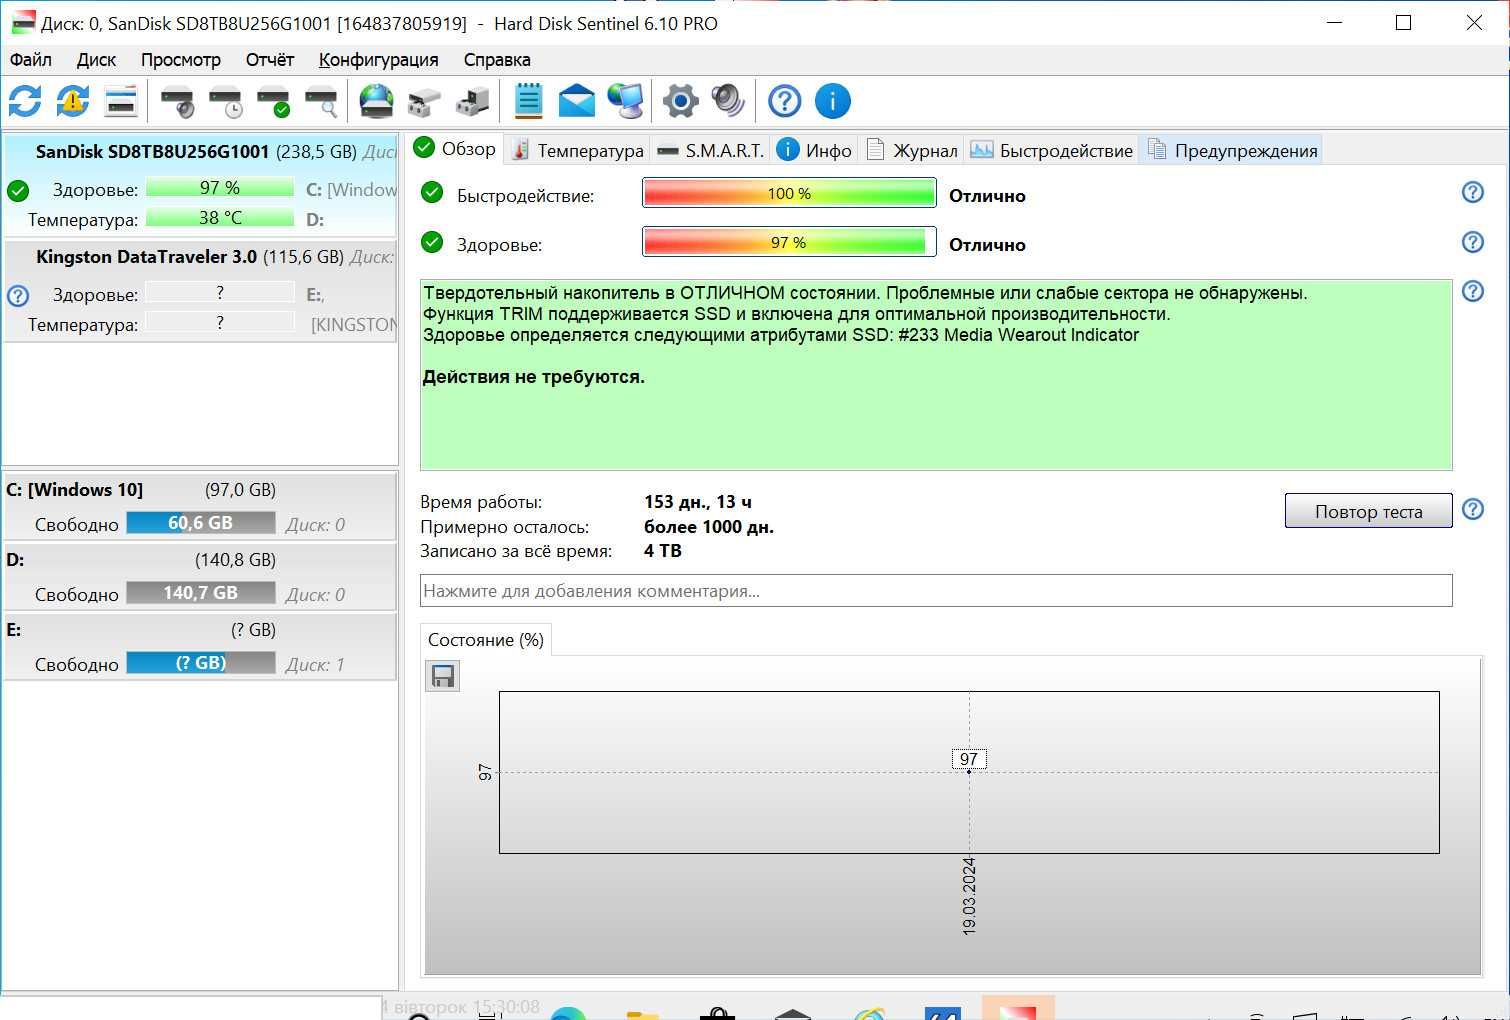Click the Здоровье 97 % gradient bar
1510x1020 pixels.
pos(789,242)
